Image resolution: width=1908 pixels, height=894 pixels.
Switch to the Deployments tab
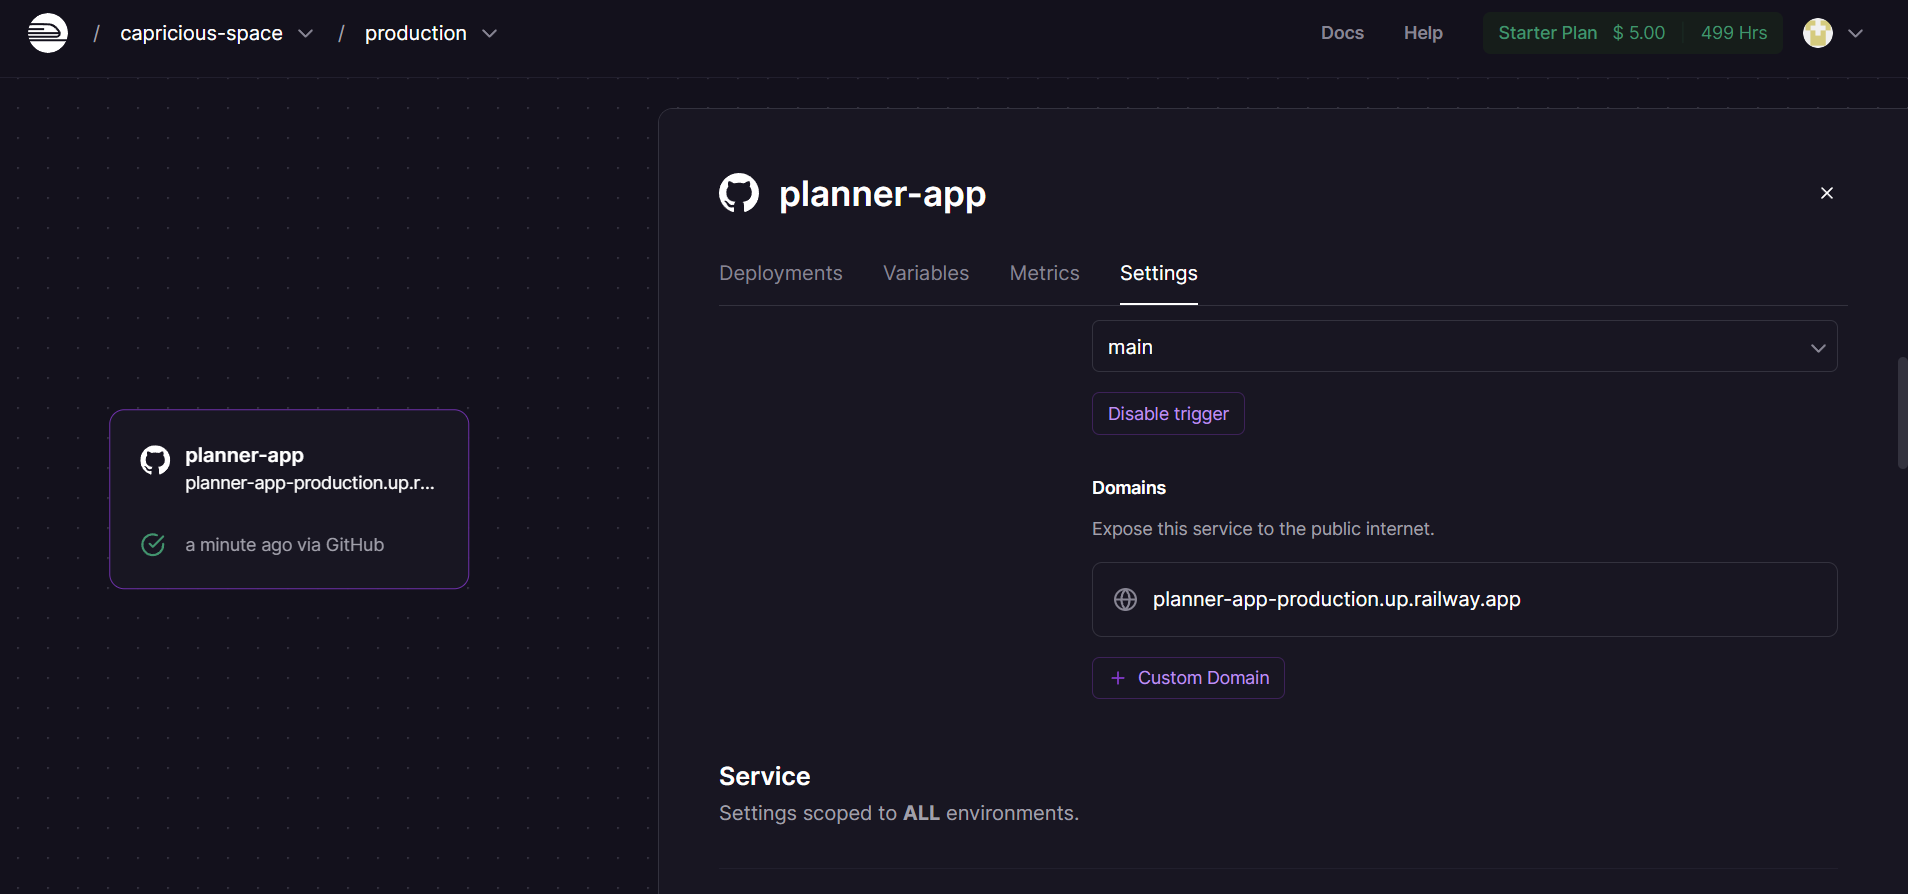point(781,273)
